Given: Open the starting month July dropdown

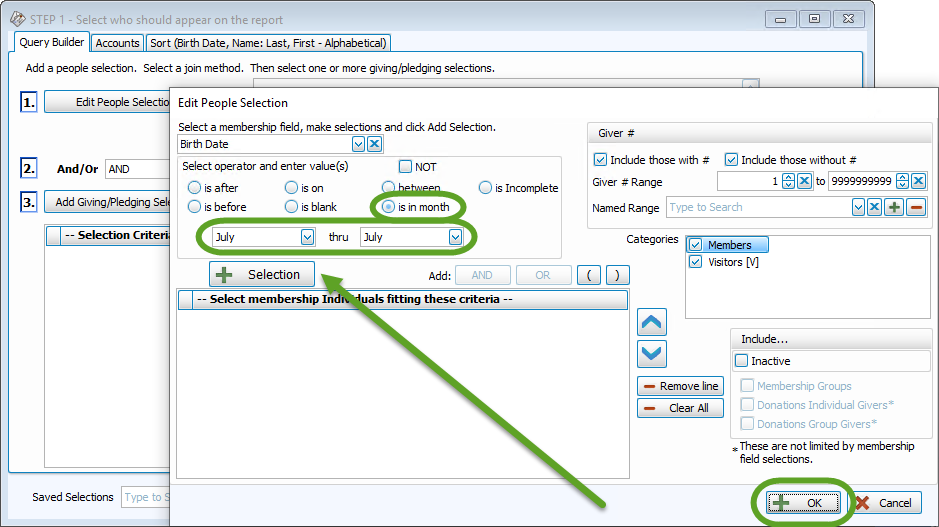Looking at the screenshot, I should [307, 237].
